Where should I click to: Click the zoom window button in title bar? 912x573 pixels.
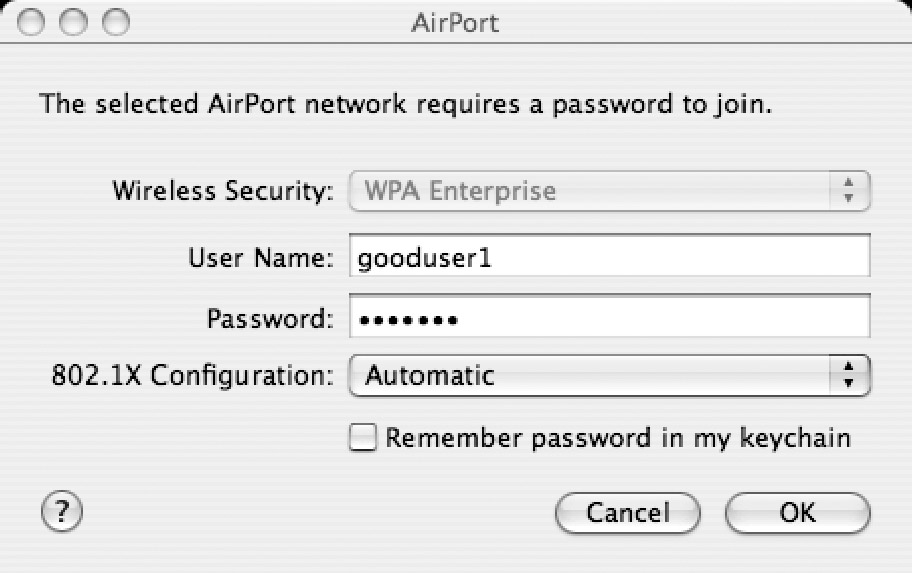(x=116, y=22)
